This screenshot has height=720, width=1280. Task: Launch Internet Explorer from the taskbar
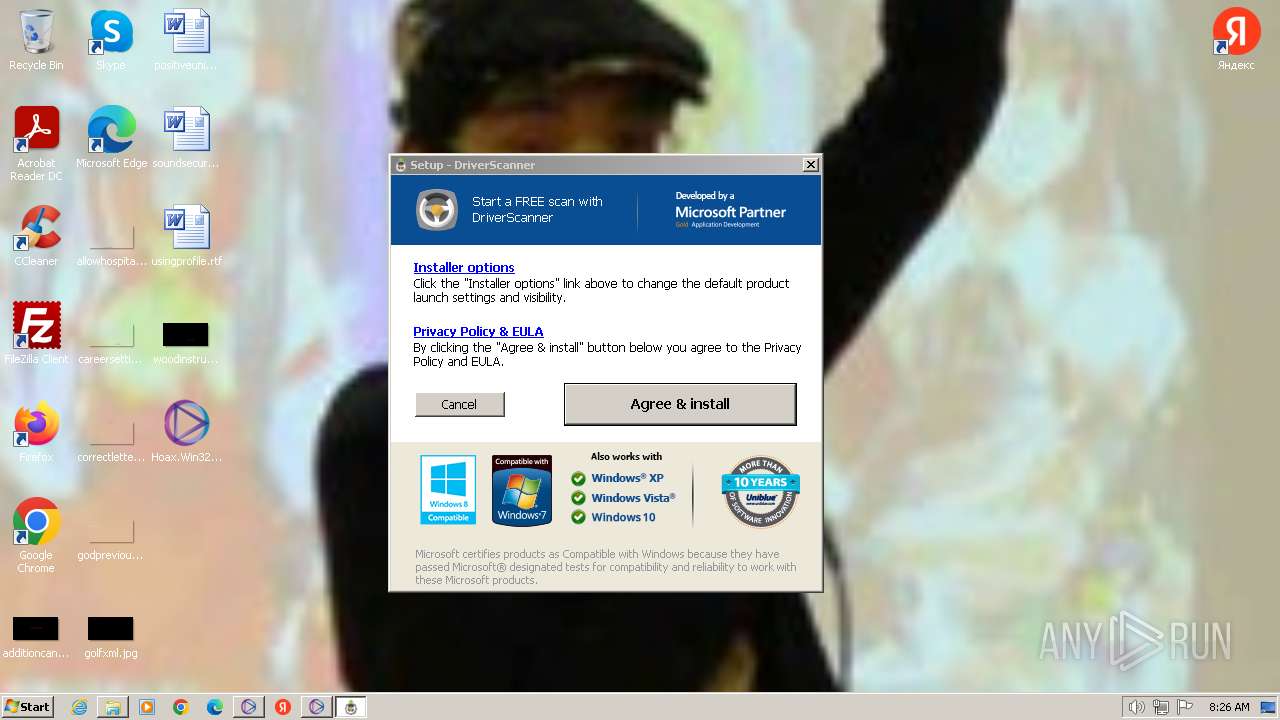pyautogui.click(x=79, y=707)
